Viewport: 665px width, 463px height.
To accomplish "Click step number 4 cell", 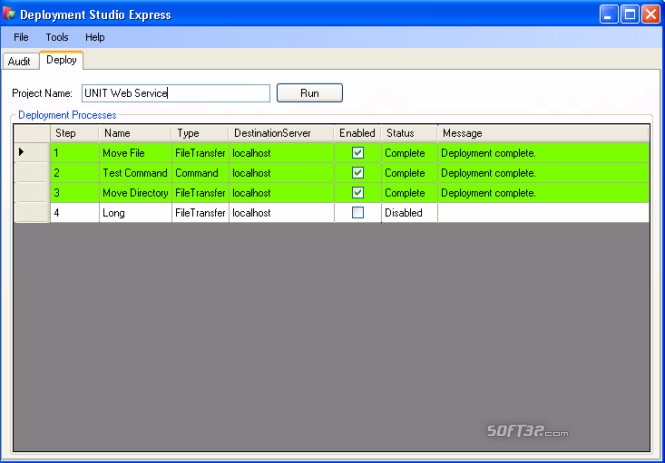I will point(75,212).
